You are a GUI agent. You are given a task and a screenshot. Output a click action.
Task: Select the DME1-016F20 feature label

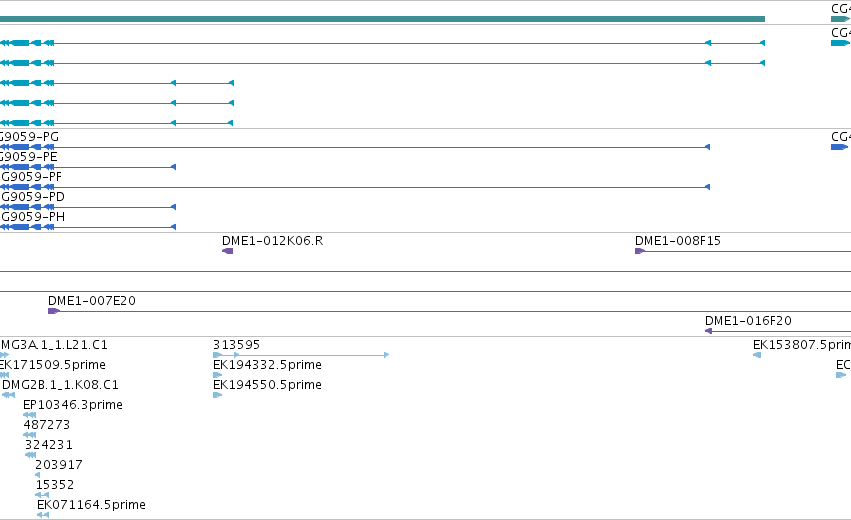pyautogui.click(x=748, y=321)
